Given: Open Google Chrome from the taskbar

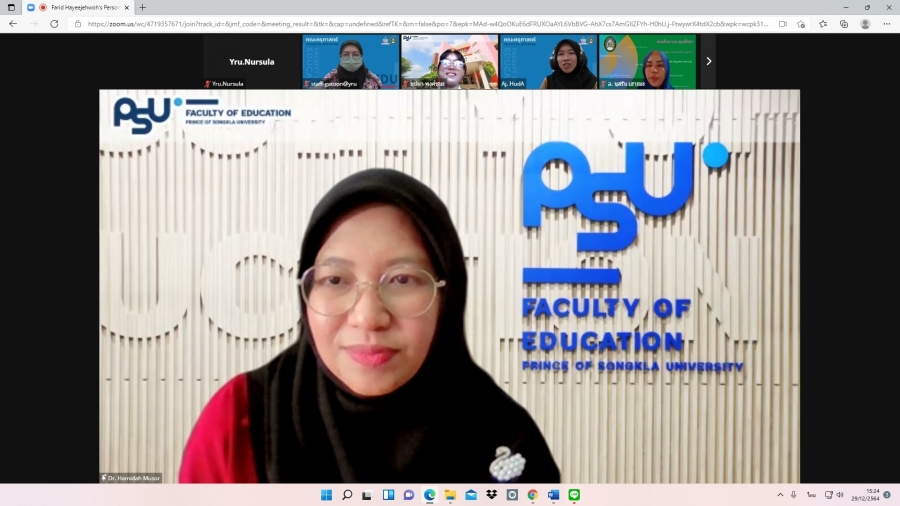Looking at the screenshot, I should coord(532,495).
